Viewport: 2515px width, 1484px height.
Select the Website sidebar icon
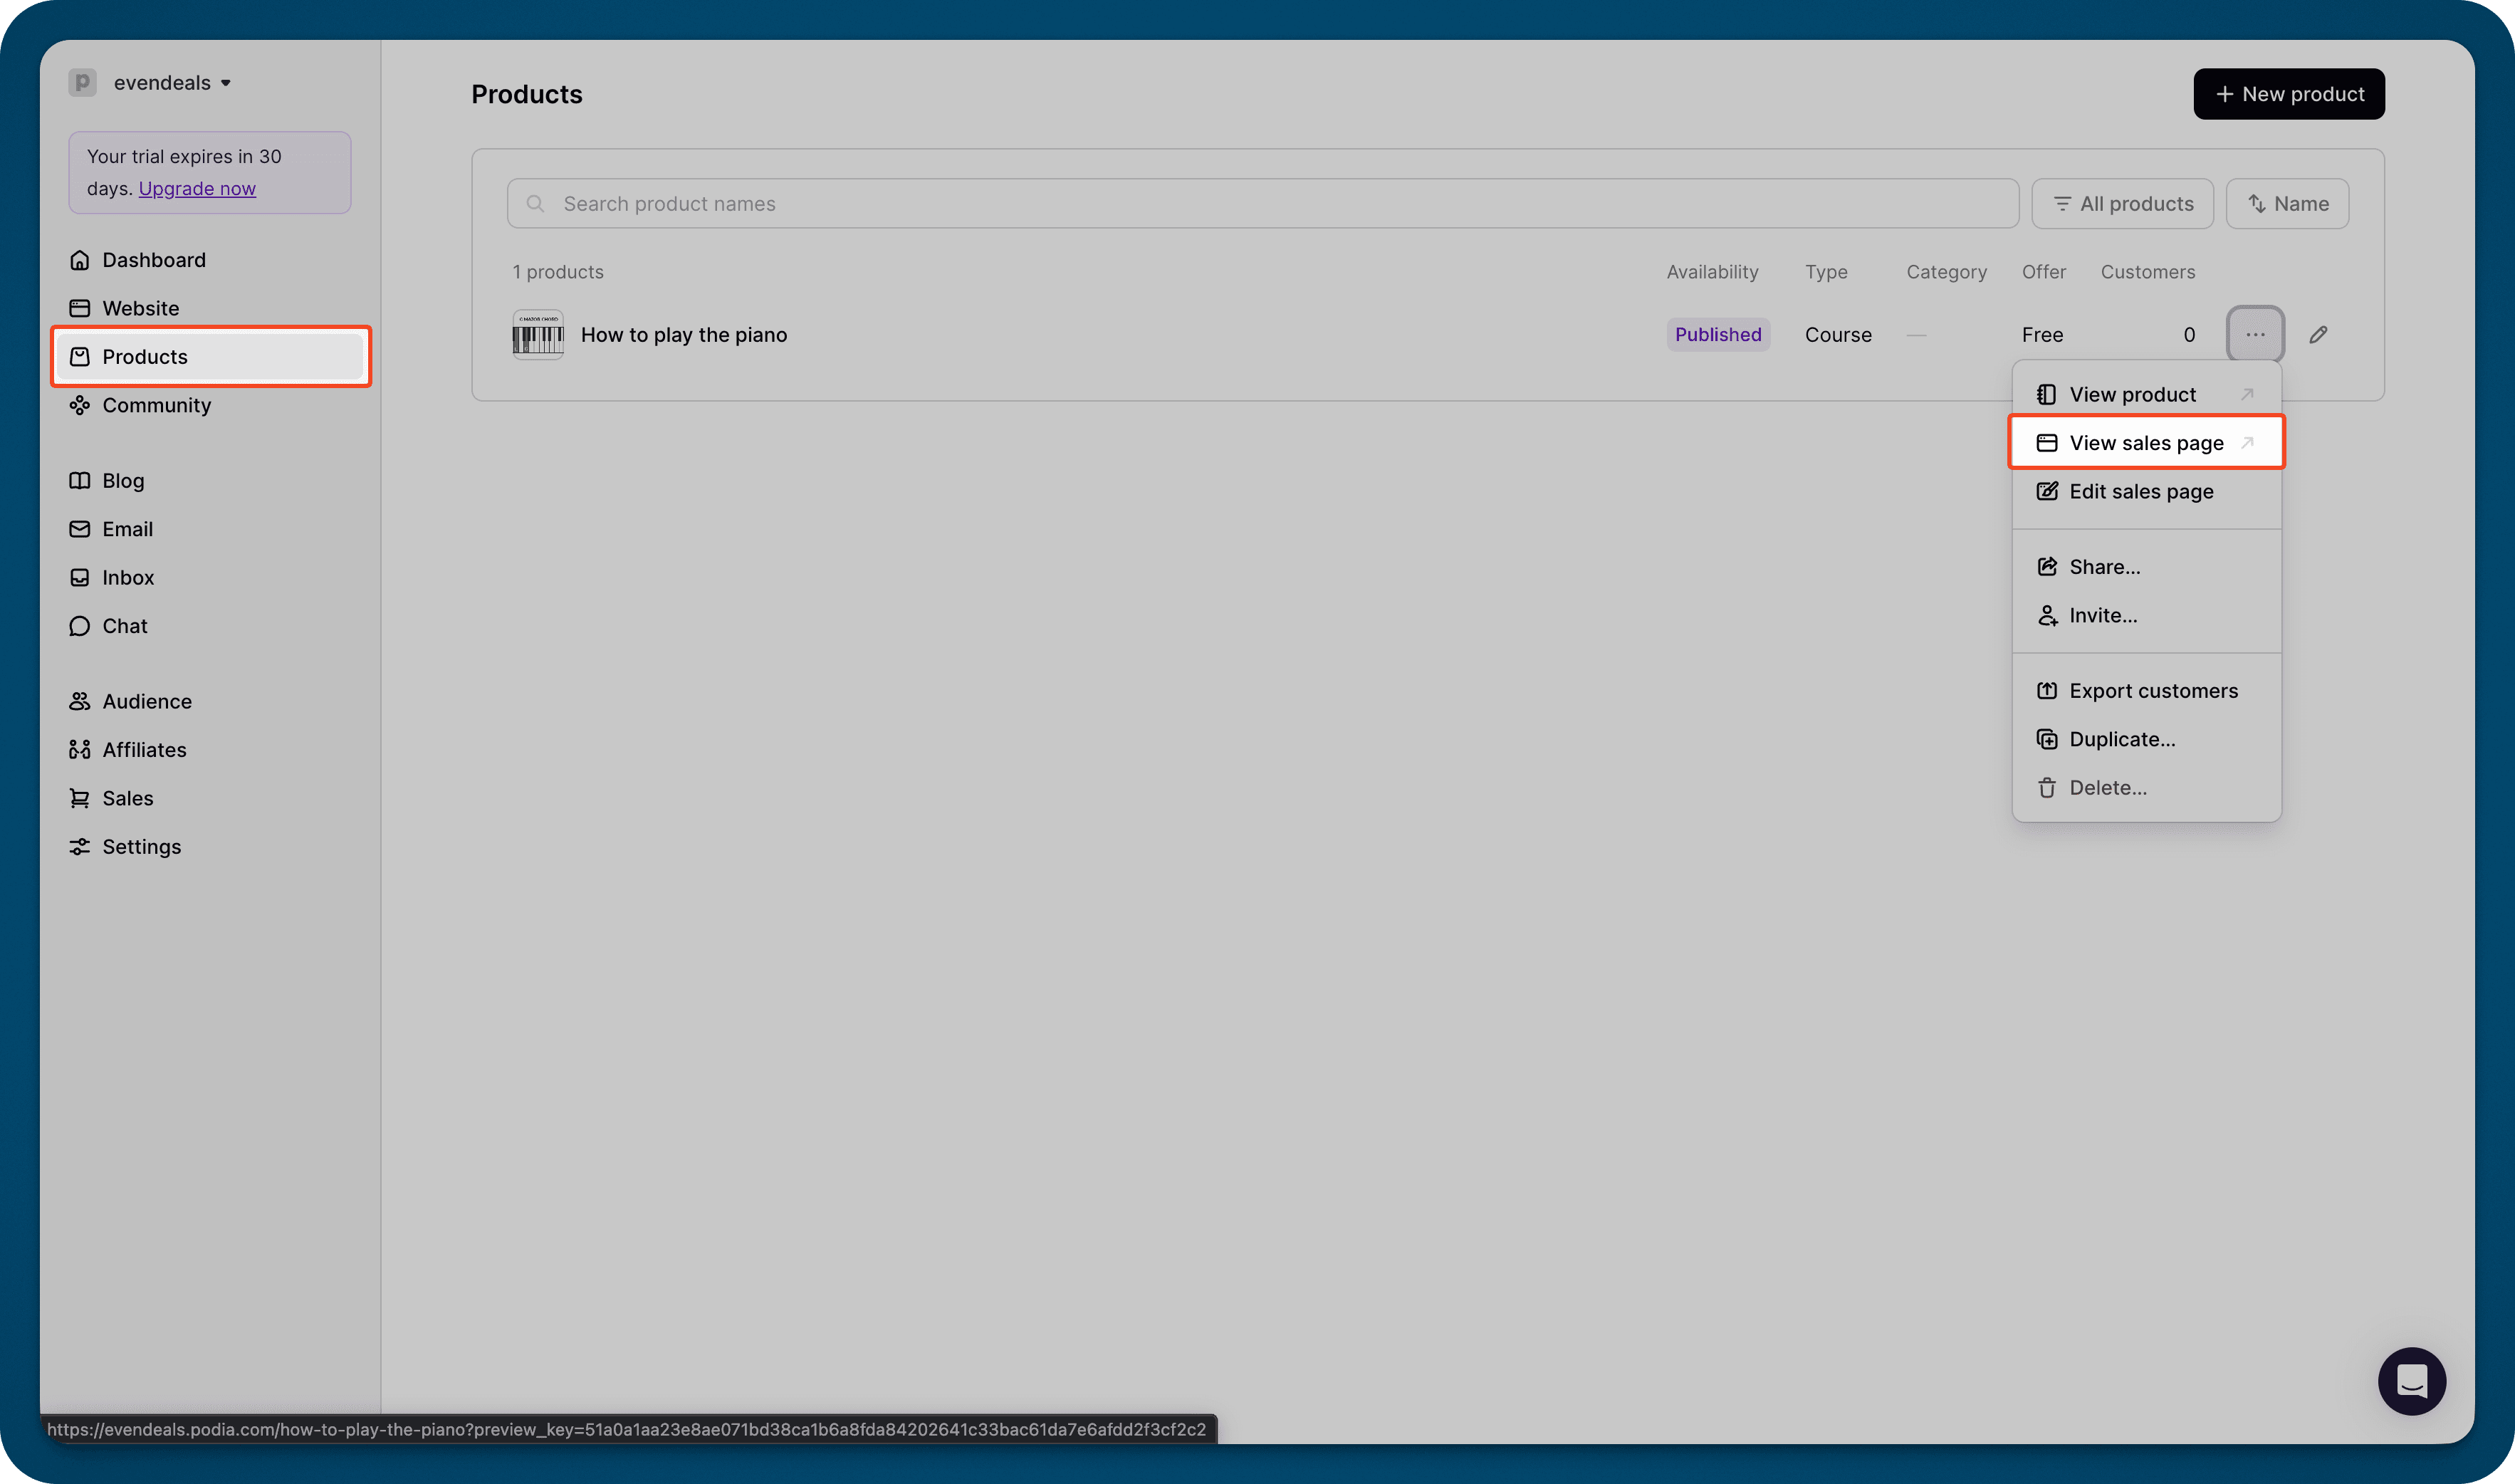[80, 307]
